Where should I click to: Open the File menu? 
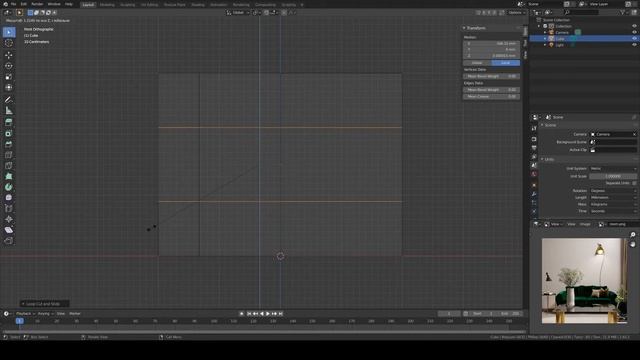[x=13, y=4]
